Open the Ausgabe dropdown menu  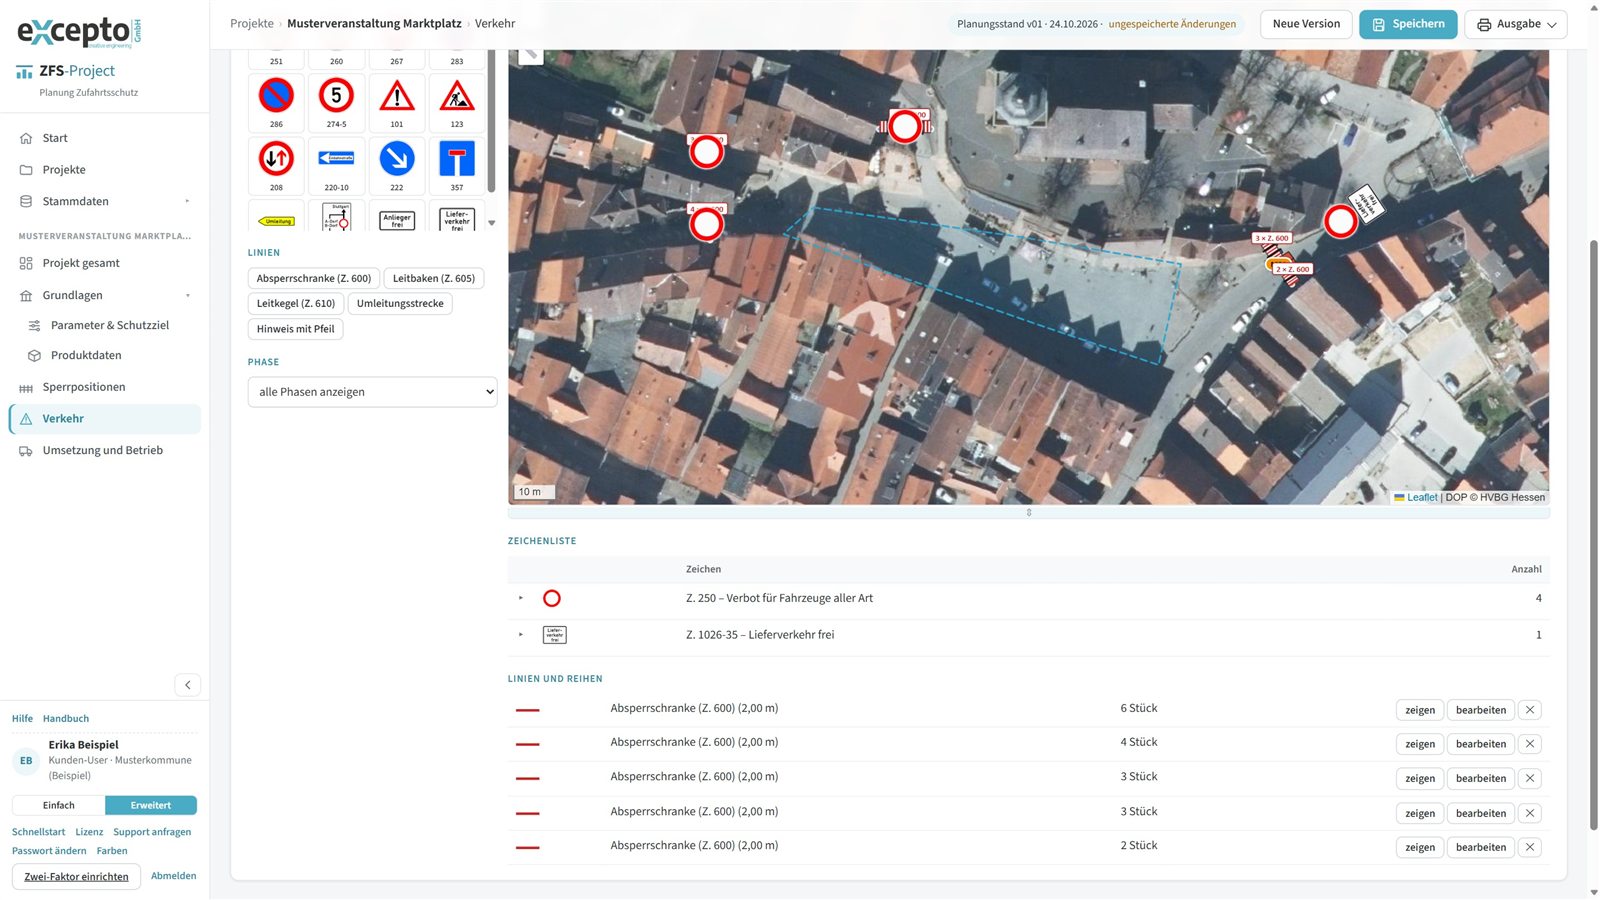(x=1516, y=24)
